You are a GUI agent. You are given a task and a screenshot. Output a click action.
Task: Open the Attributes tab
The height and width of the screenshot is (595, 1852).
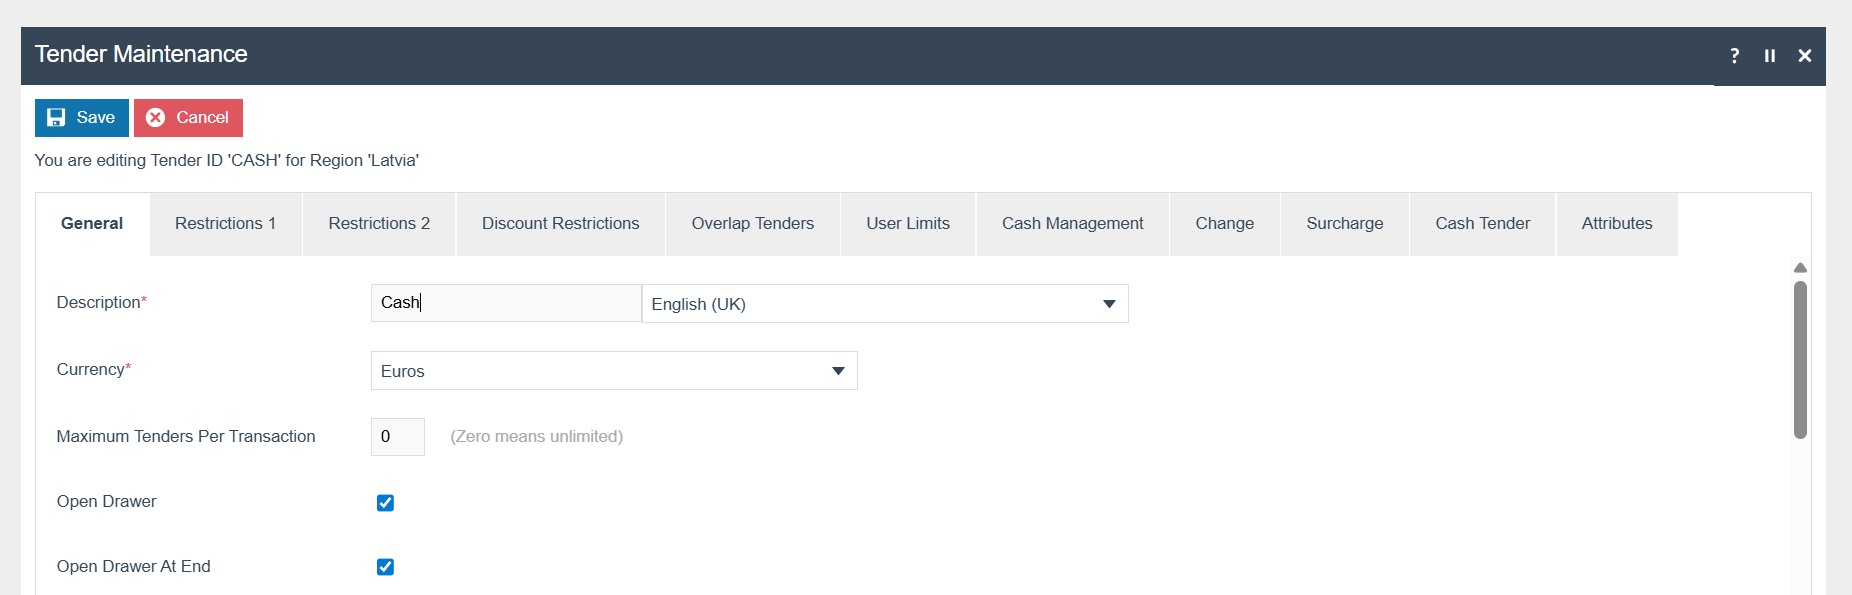(1616, 224)
